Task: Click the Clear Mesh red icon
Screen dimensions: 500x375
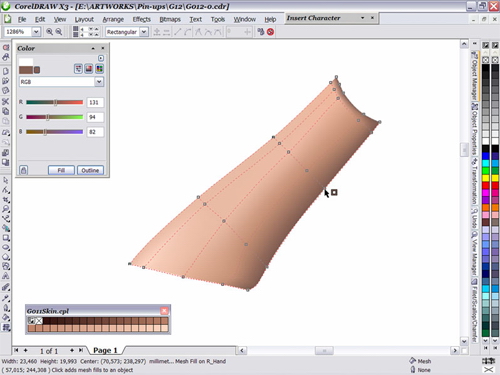Action: (270, 32)
